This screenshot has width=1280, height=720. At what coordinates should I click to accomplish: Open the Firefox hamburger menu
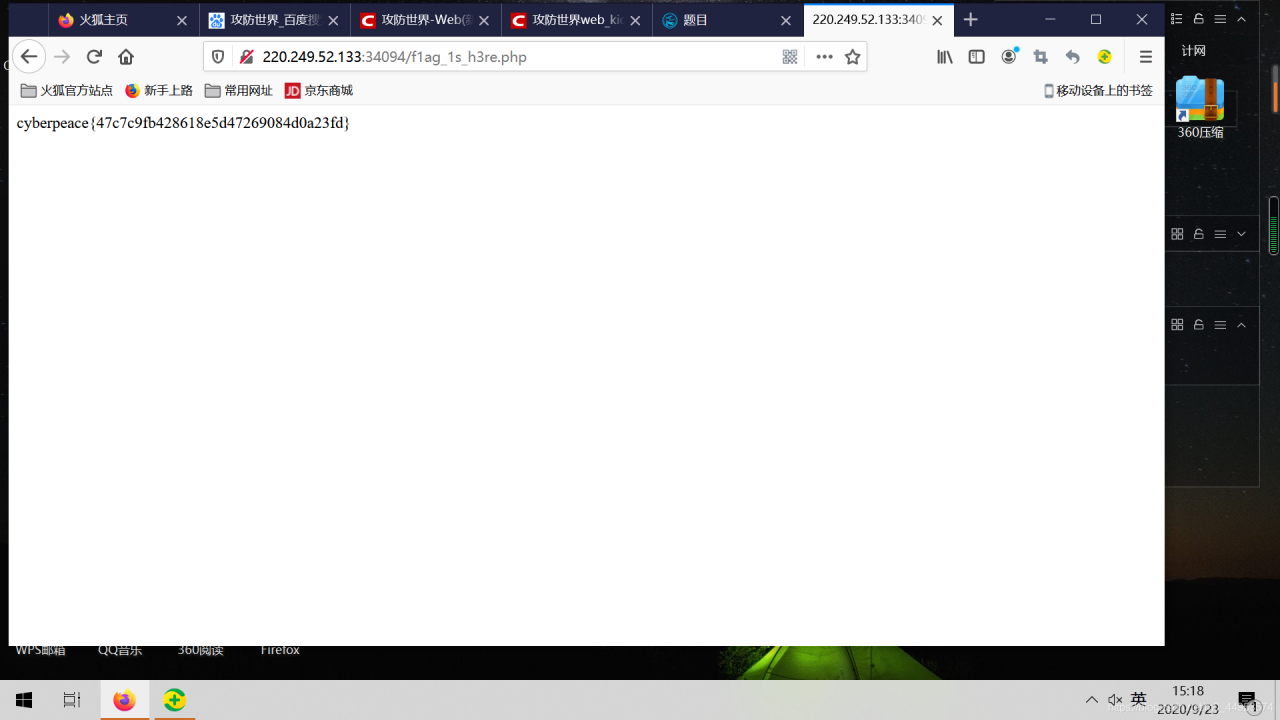1146,57
